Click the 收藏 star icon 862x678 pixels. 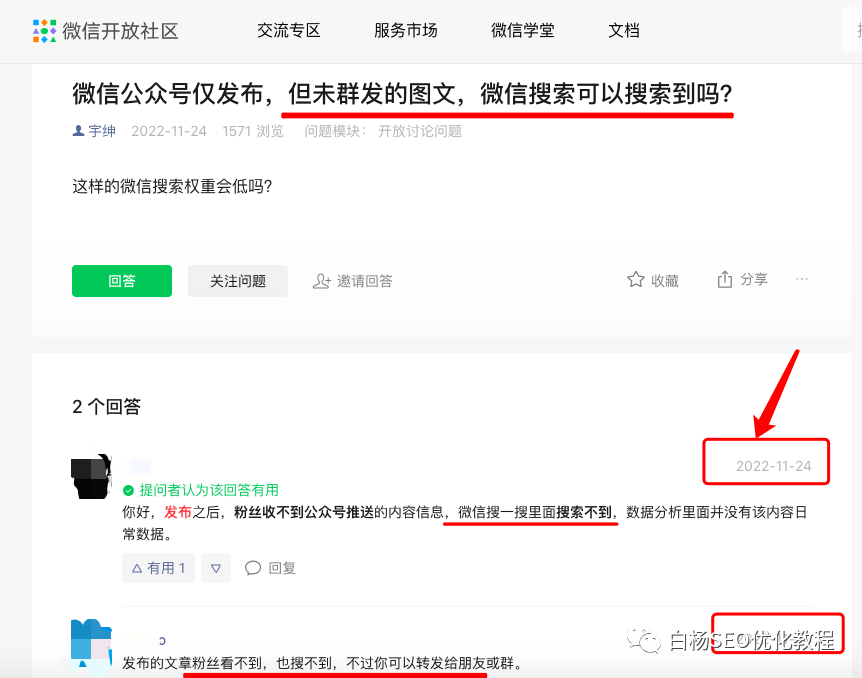tap(636, 280)
